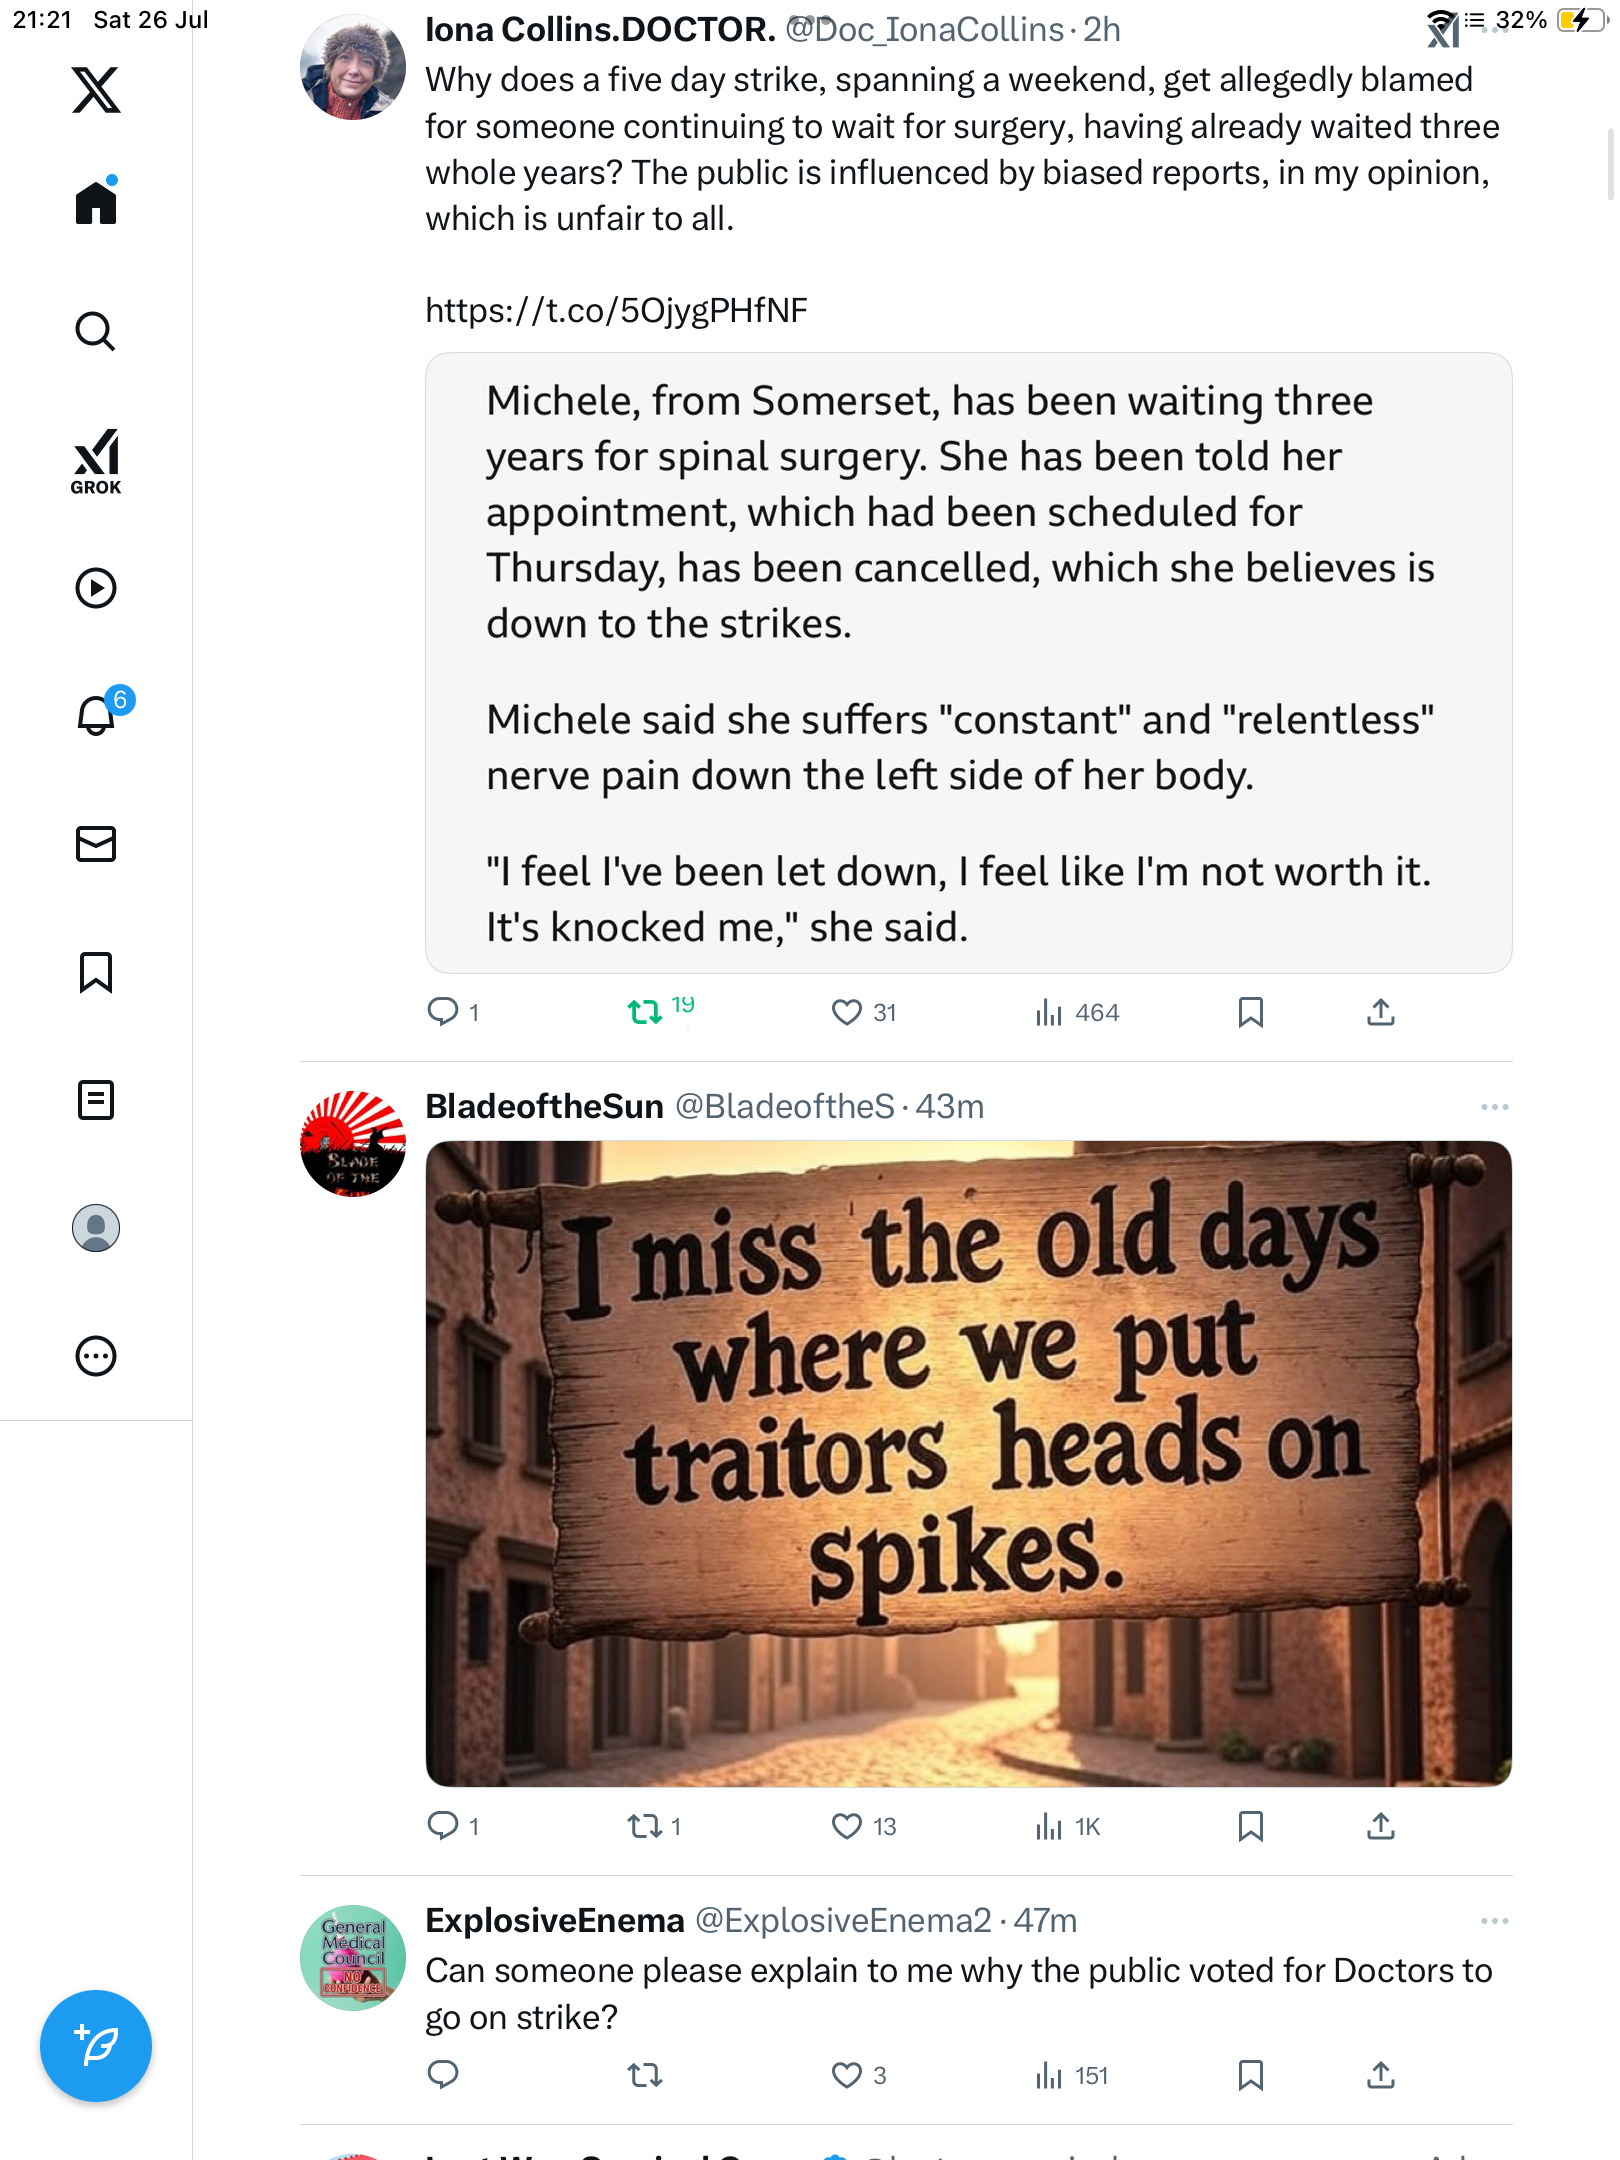Expand the More menu in sidebar

pyautogui.click(x=96, y=1356)
